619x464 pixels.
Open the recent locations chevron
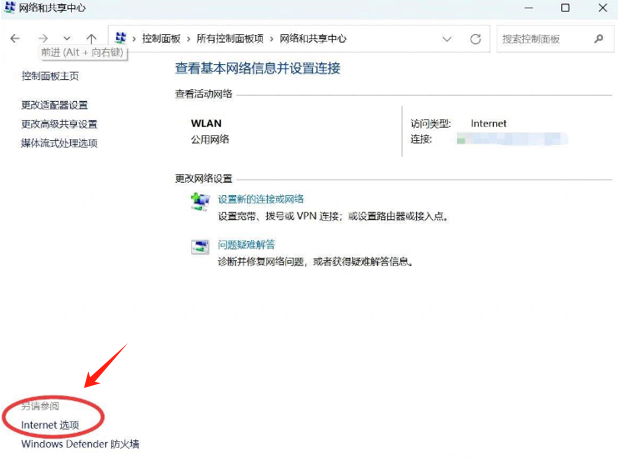[67, 39]
